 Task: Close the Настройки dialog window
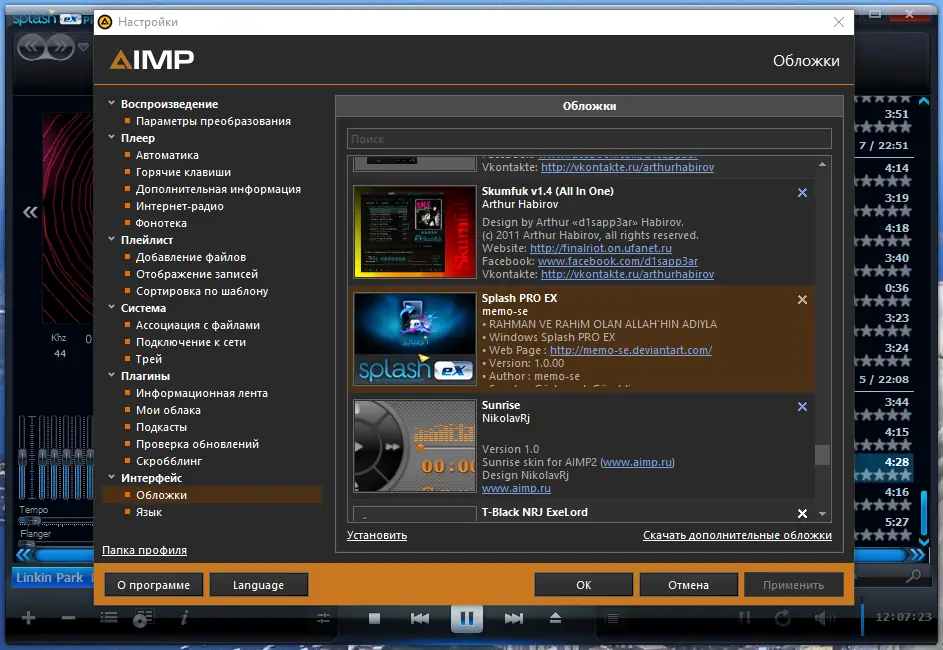coord(839,22)
